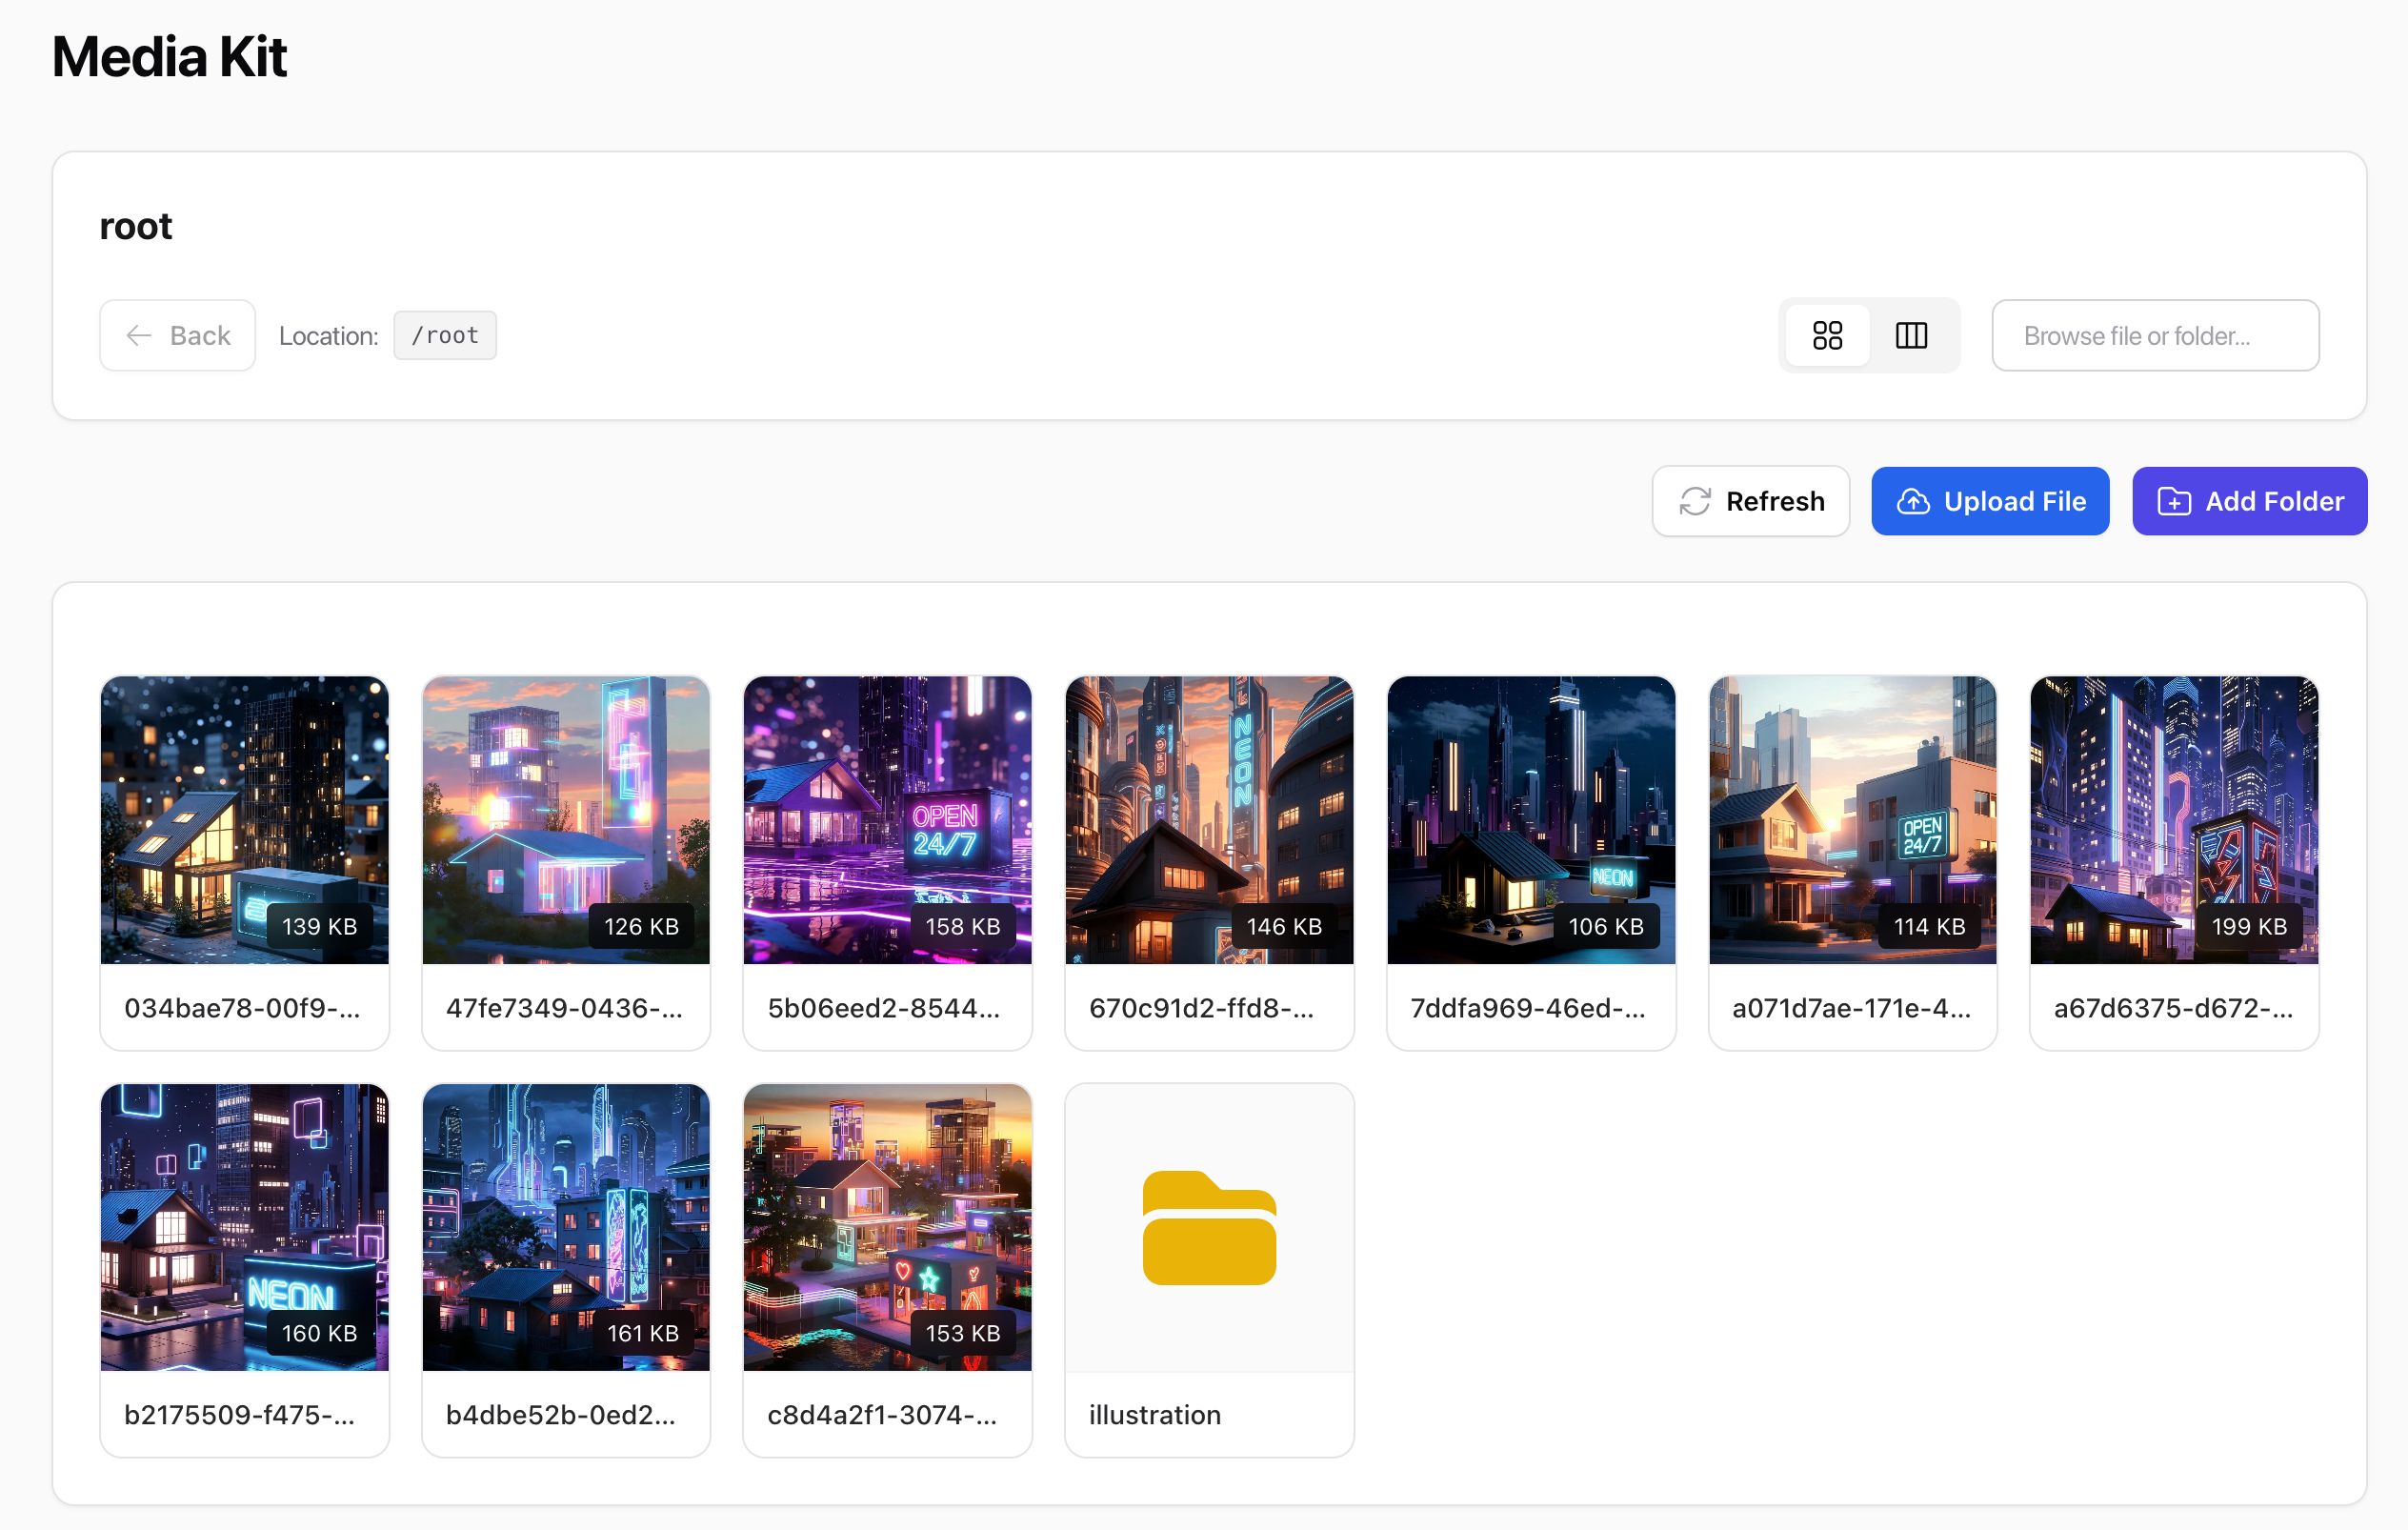Open thumbnail 034bae78-00f9 image
This screenshot has width=2408, height=1530.
point(244,819)
